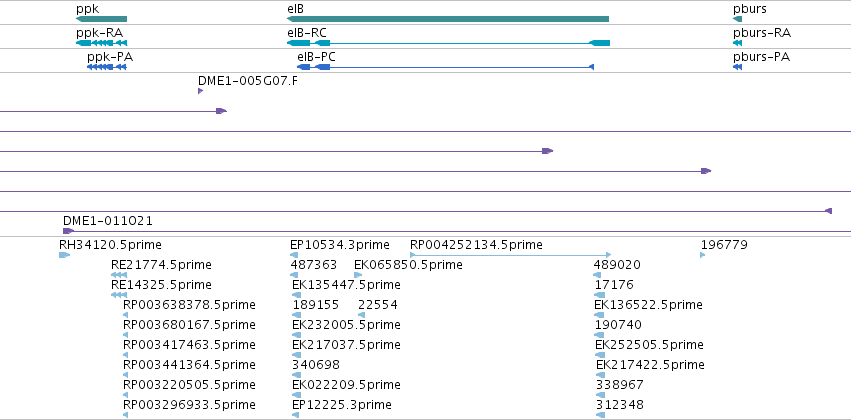Select the elB-RC transcript feature
851x420 pixels.
448,43
